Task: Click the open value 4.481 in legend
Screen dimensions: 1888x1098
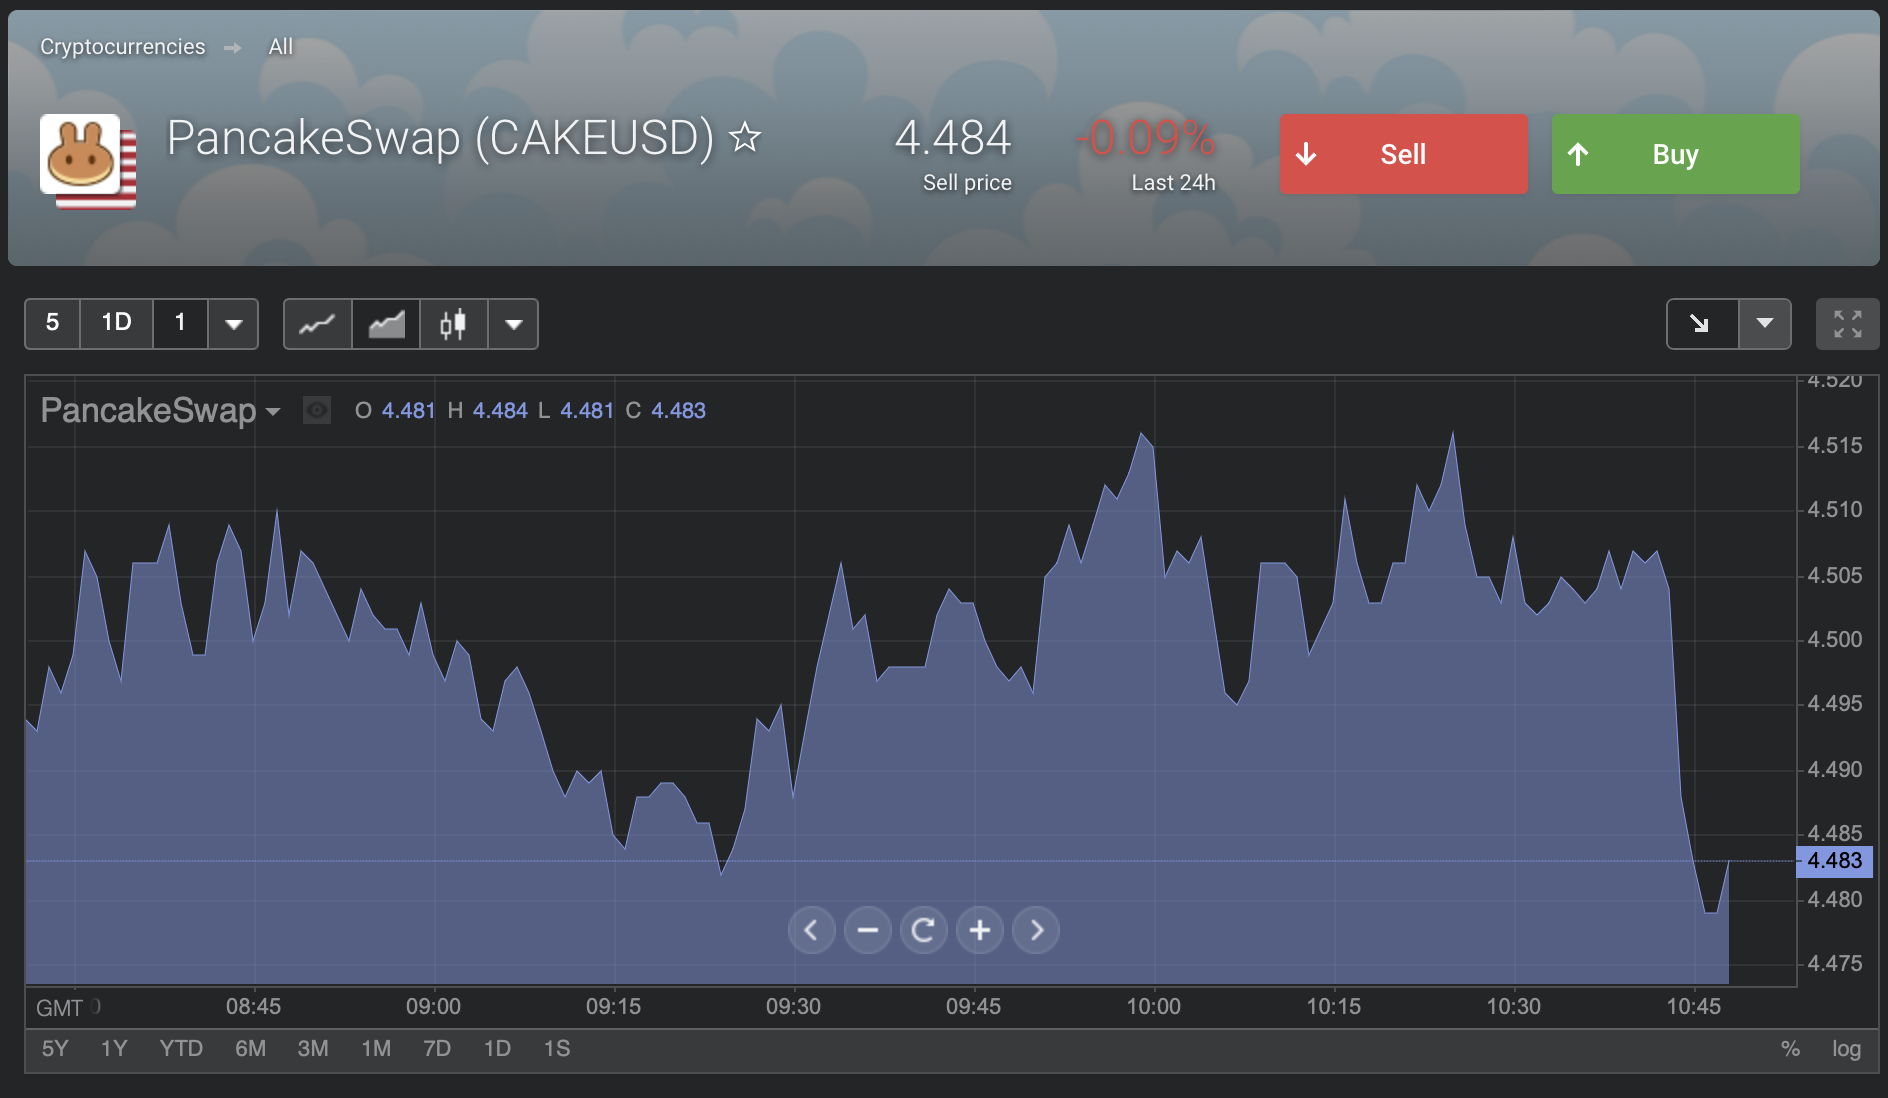Action: [x=408, y=411]
